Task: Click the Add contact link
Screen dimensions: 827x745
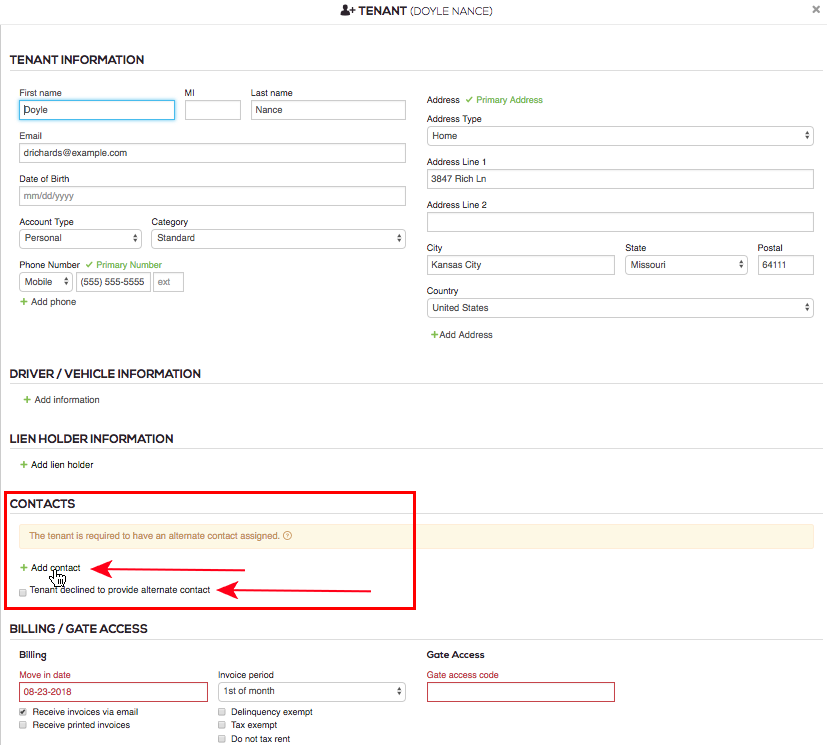Action: coord(55,568)
